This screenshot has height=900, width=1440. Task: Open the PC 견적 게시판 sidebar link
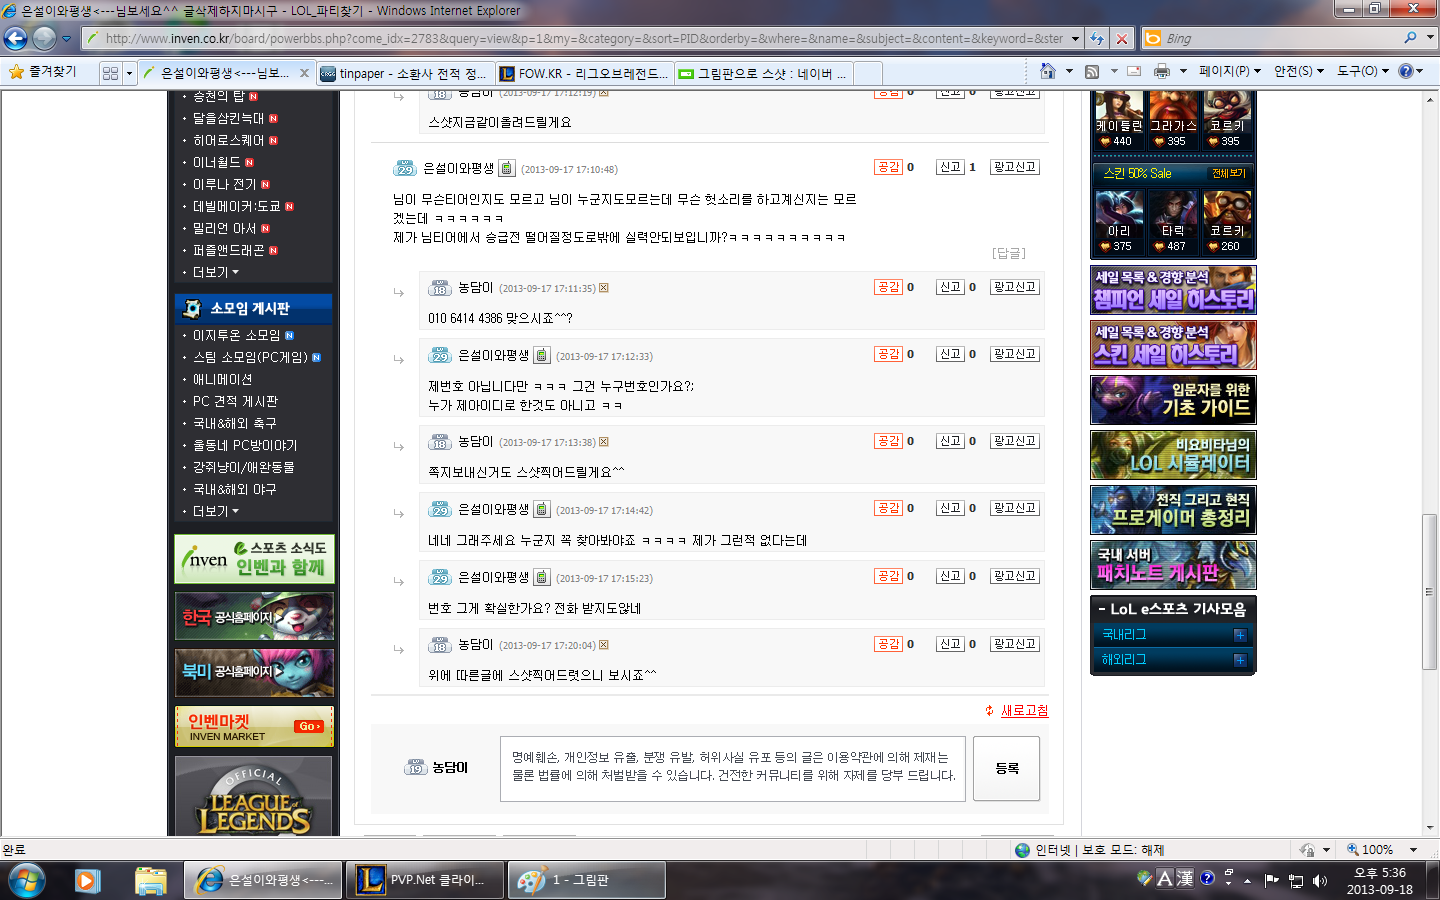click(235, 401)
